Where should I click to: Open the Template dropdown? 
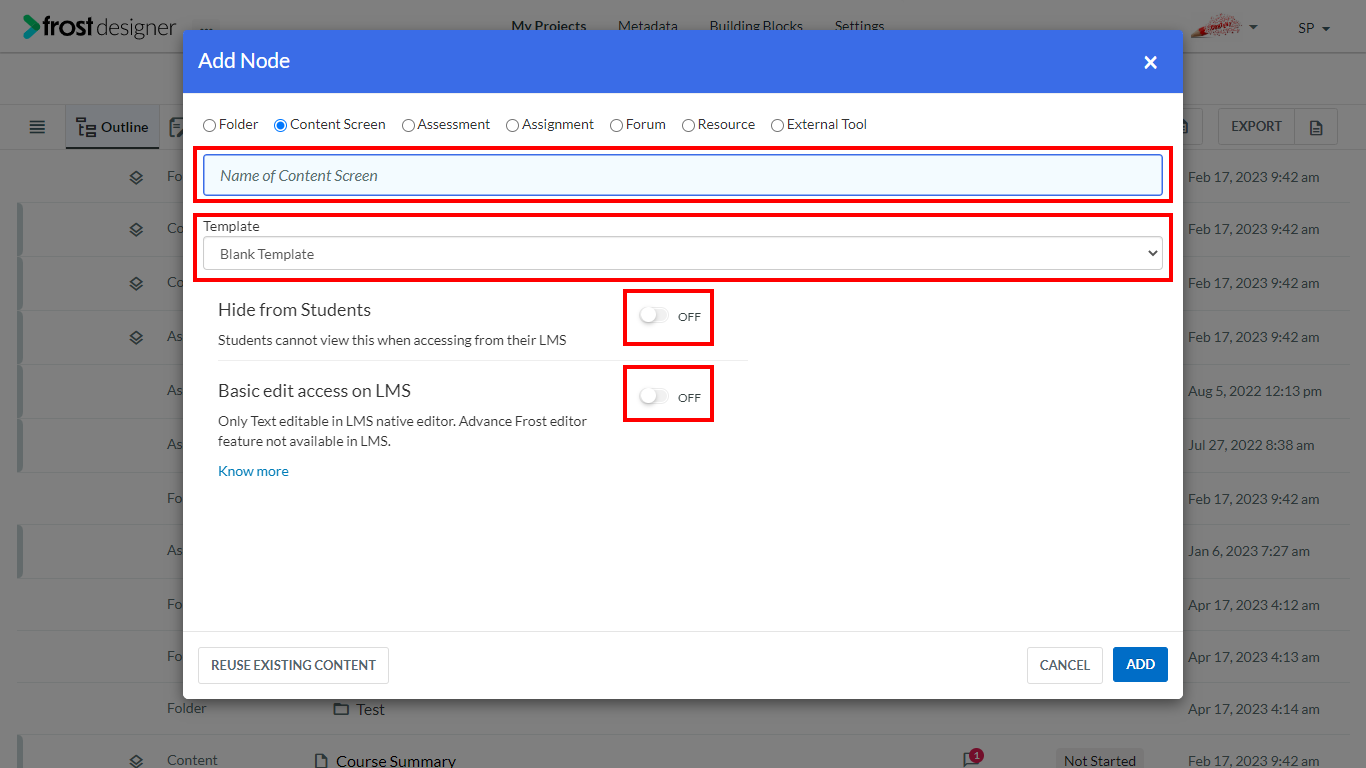point(683,254)
